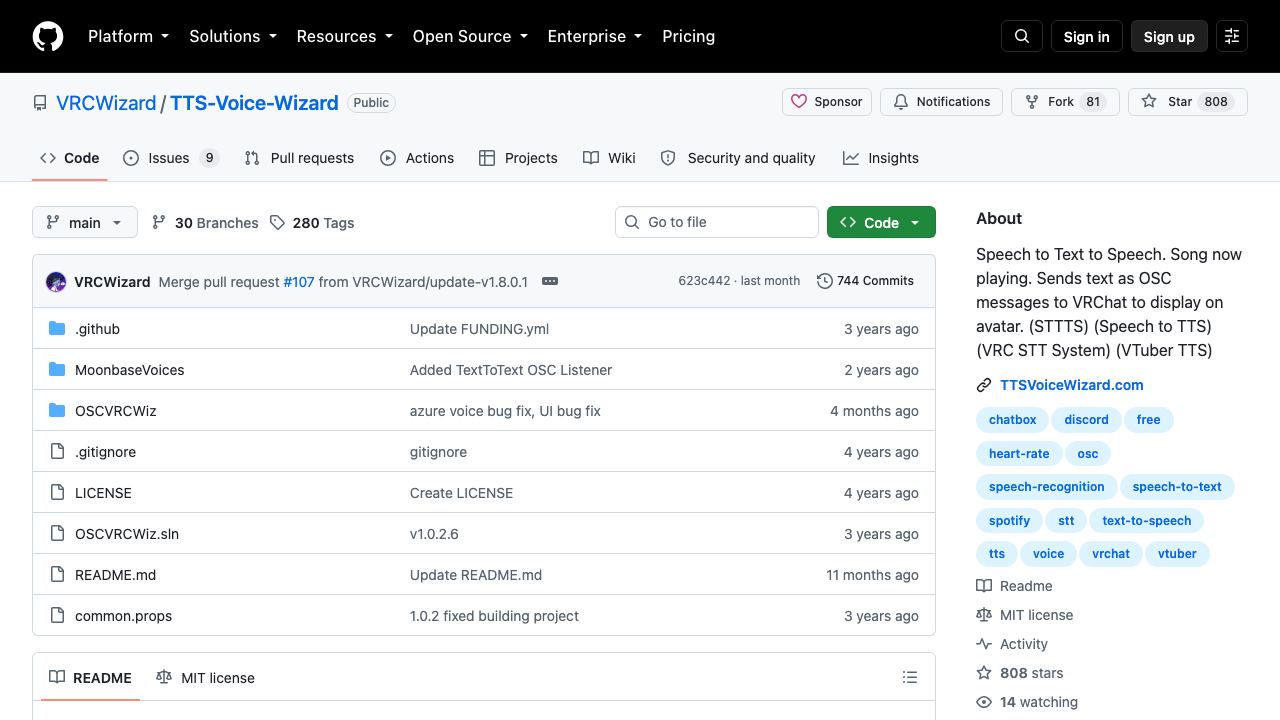Open the .gitignore file

(105, 452)
